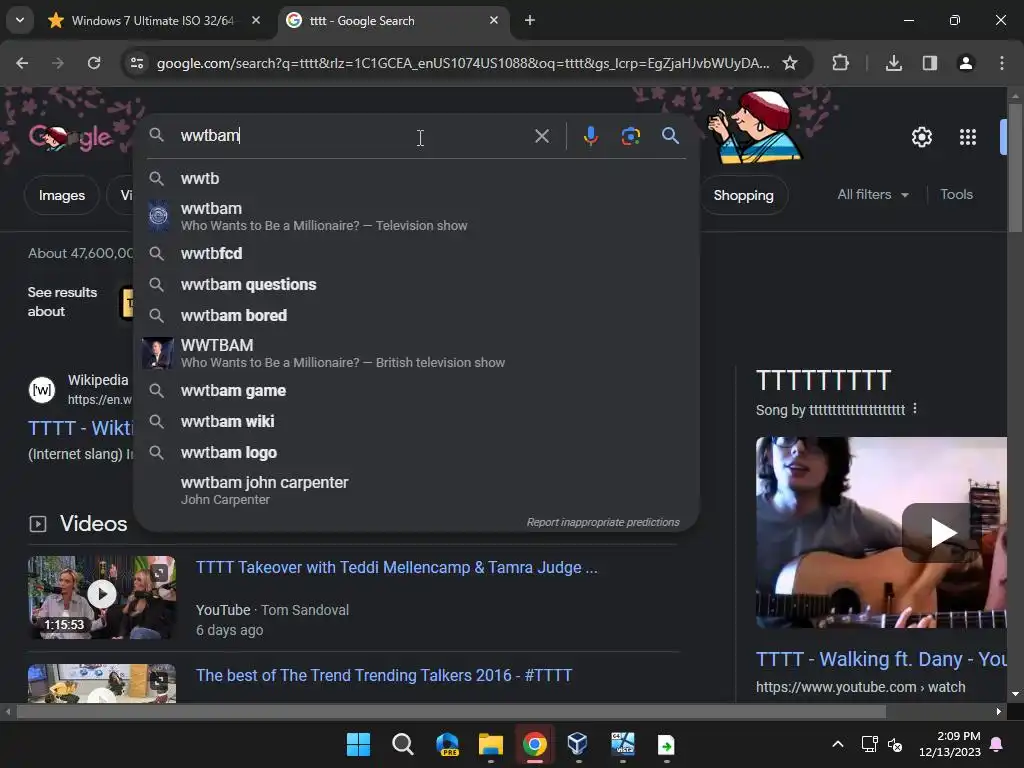Switch to Images results filter
The width and height of the screenshot is (1024, 768).
tap(61, 195)
